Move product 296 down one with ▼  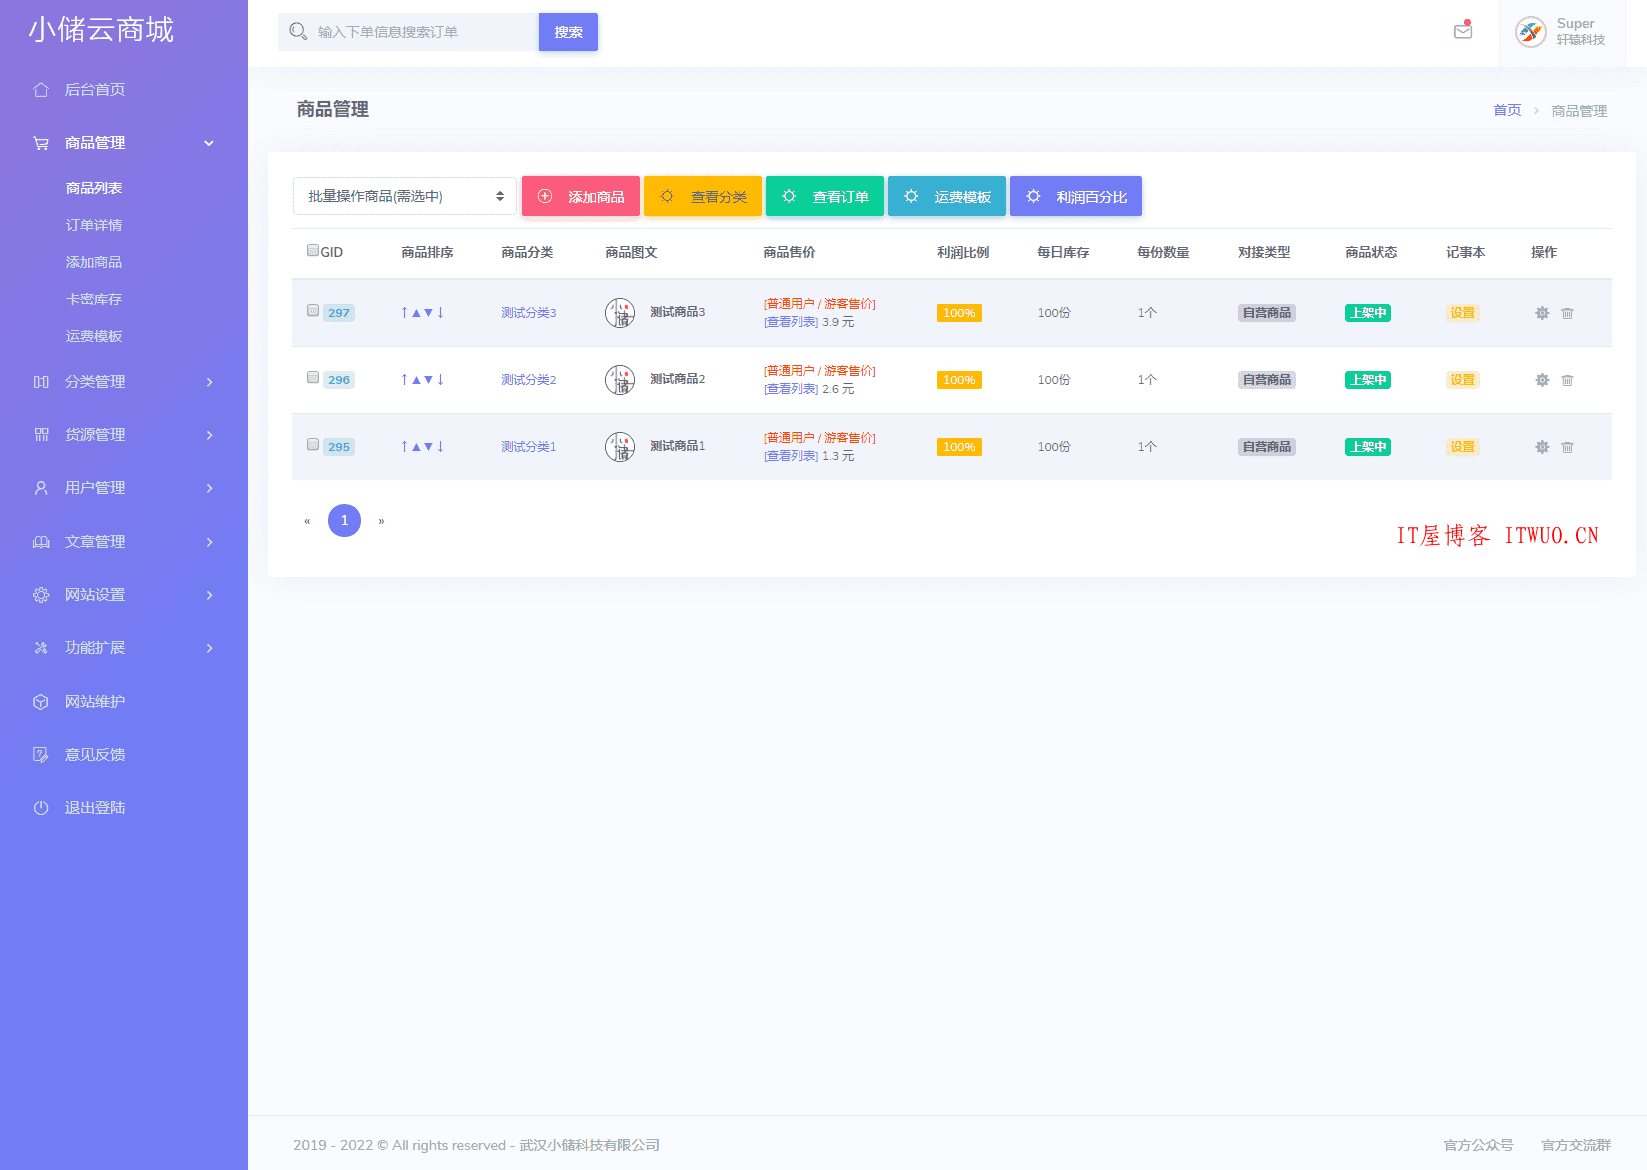click(x=428, y=379)
